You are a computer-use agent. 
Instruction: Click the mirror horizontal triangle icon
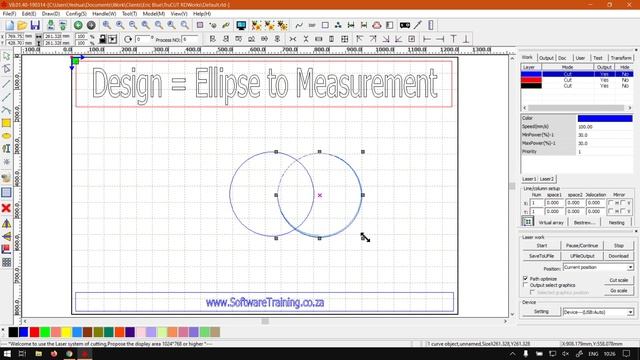coord(6,223)
